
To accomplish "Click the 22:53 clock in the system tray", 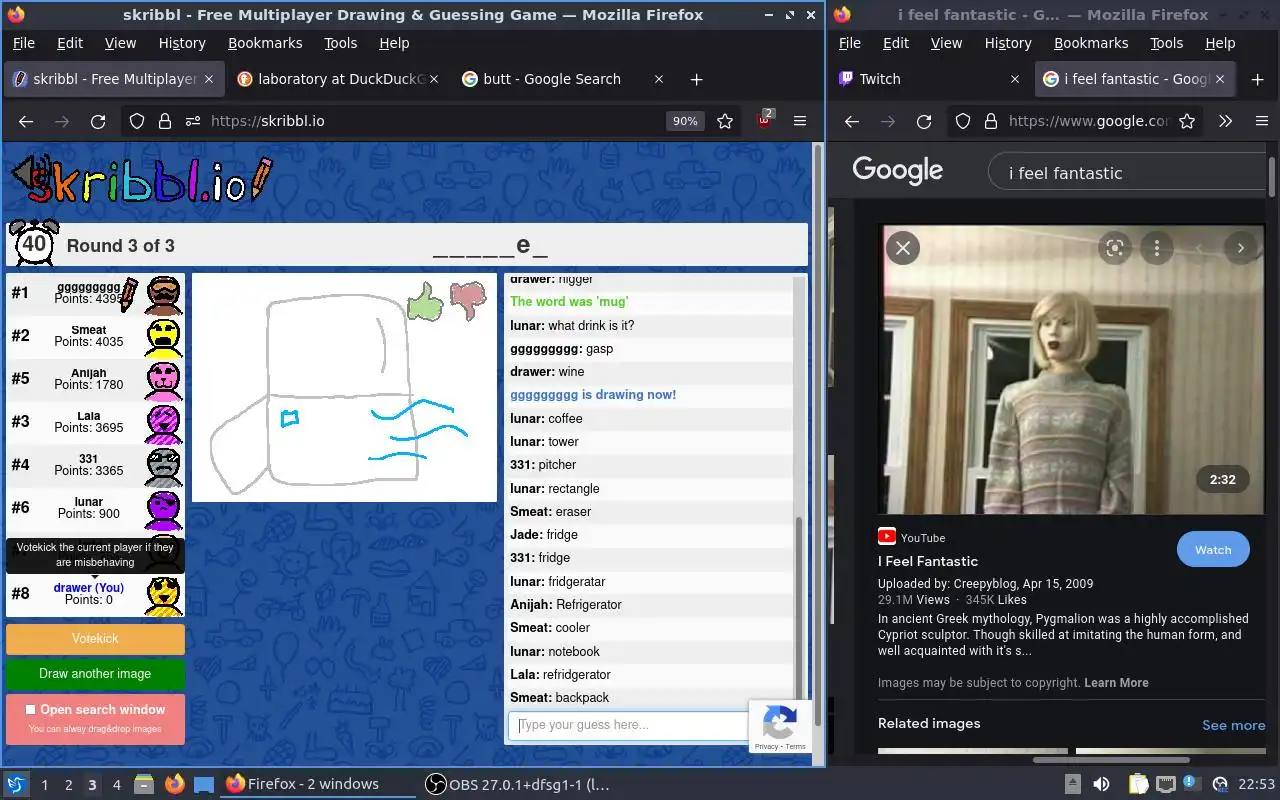I will pos(1257,784).
